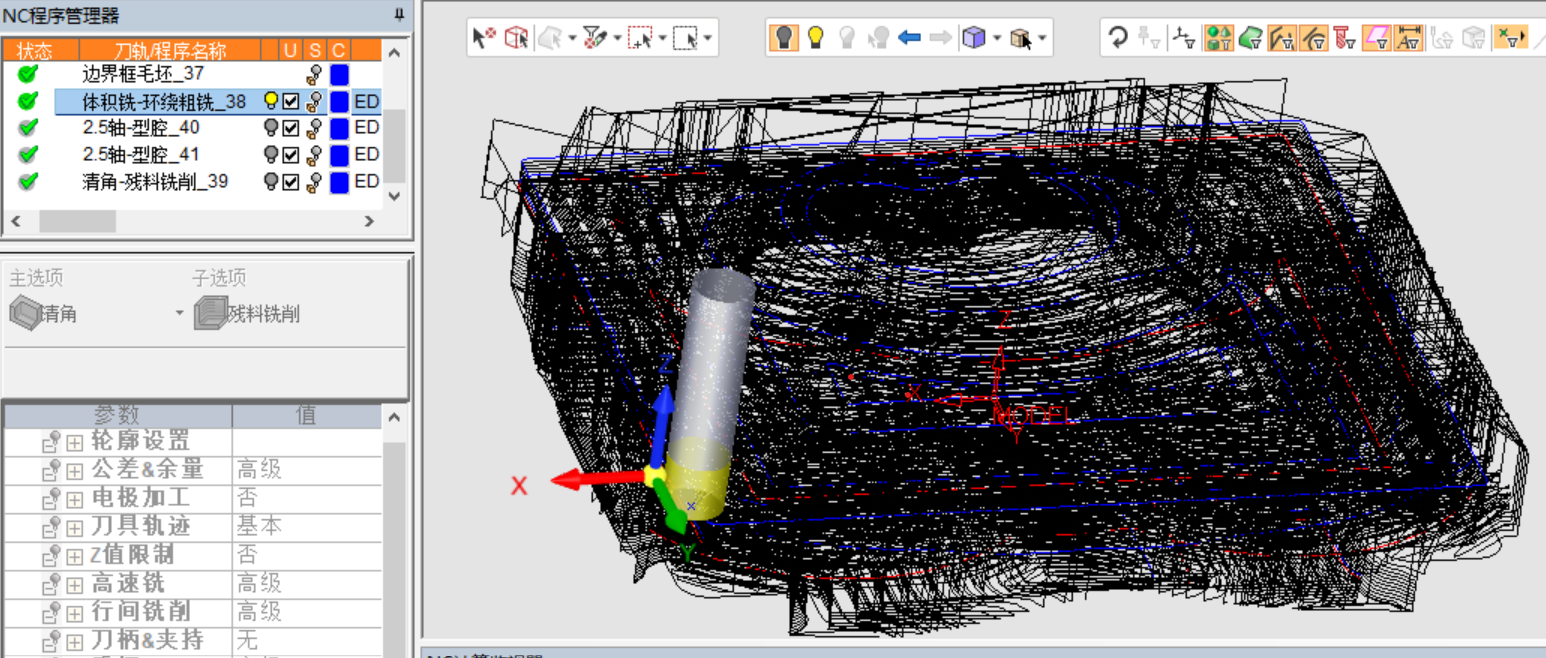Open the purple cube view dropdown arrow
Viewport: 1546px width, 658px height.
(x=997, y=38)
